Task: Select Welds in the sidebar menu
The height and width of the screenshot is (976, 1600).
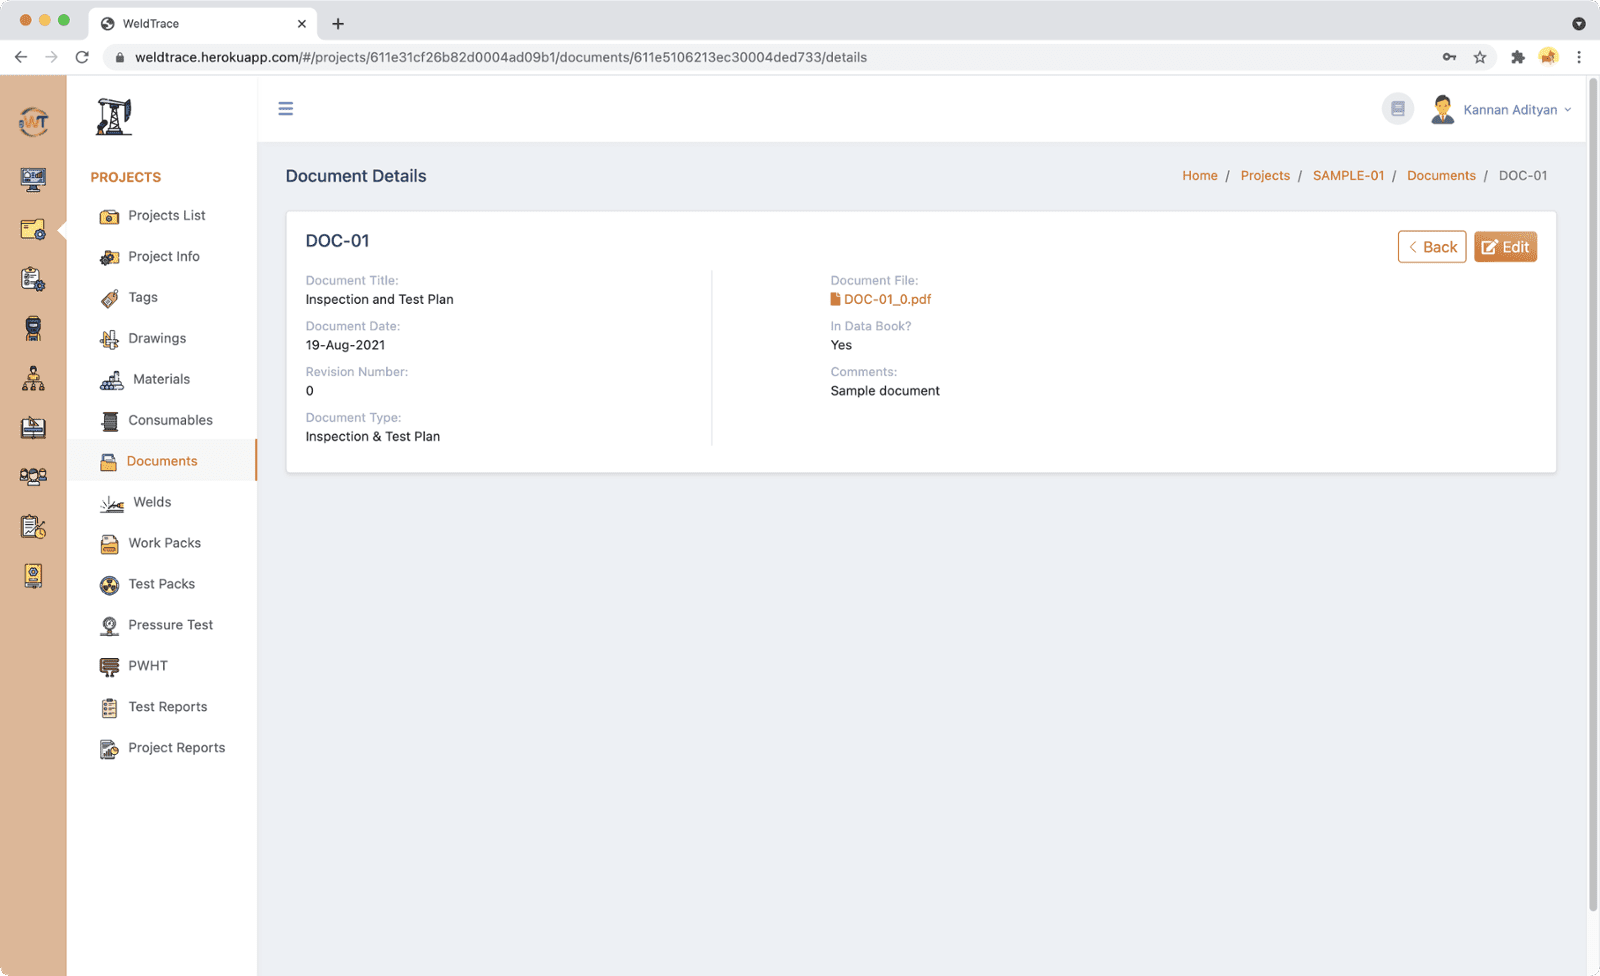Action: click(x=152, y=502)
